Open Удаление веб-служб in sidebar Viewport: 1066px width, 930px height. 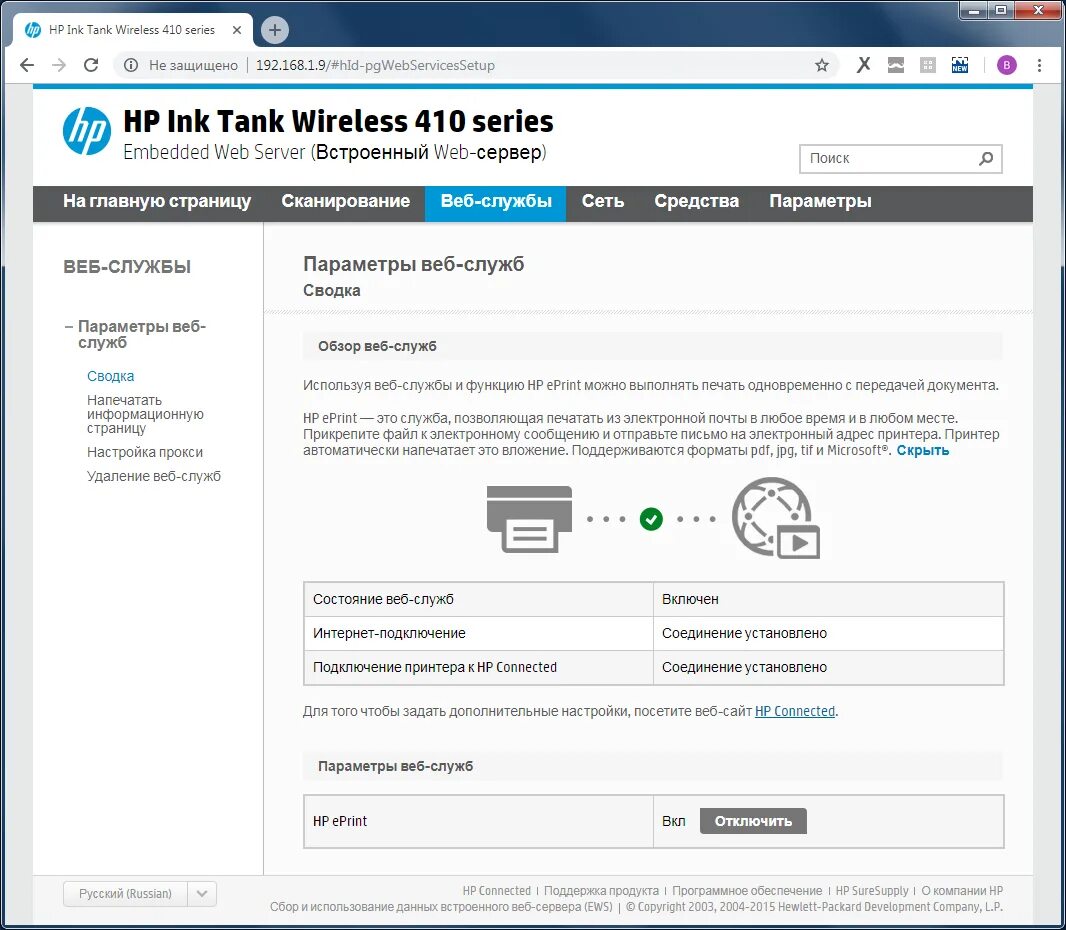click(x=154, y=476)
